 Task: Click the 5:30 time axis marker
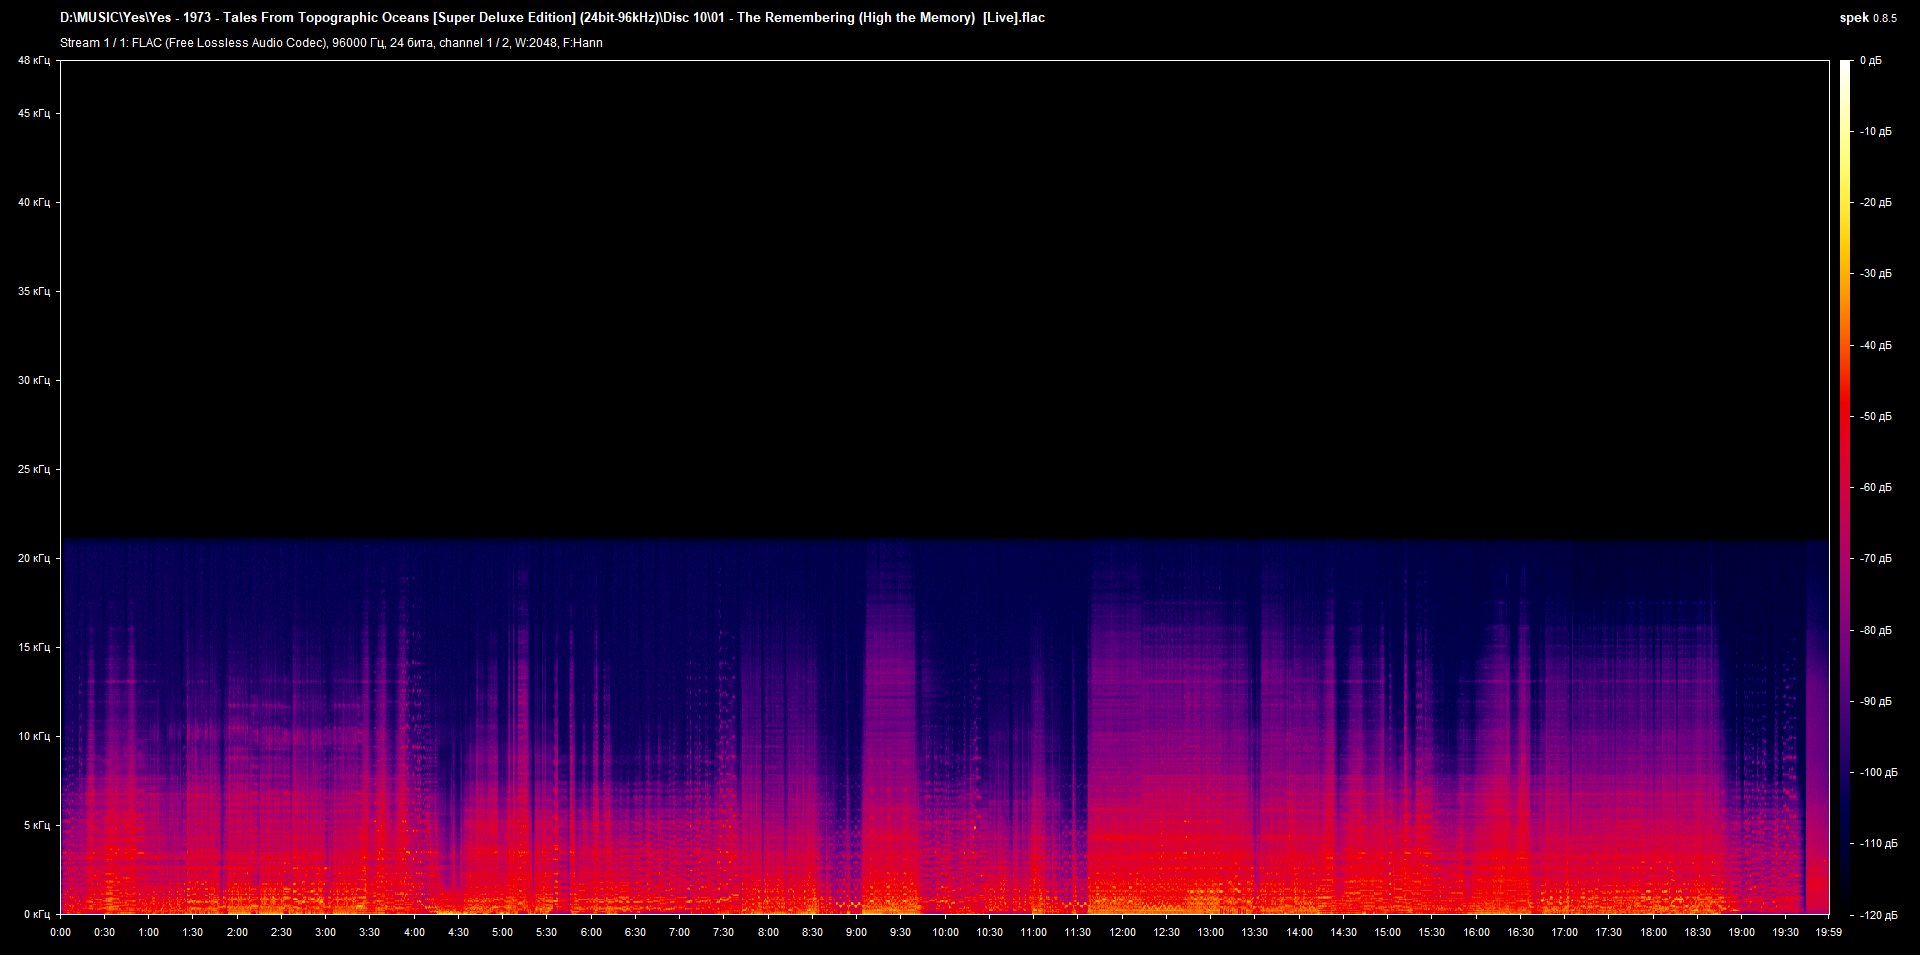click(547, 932)
